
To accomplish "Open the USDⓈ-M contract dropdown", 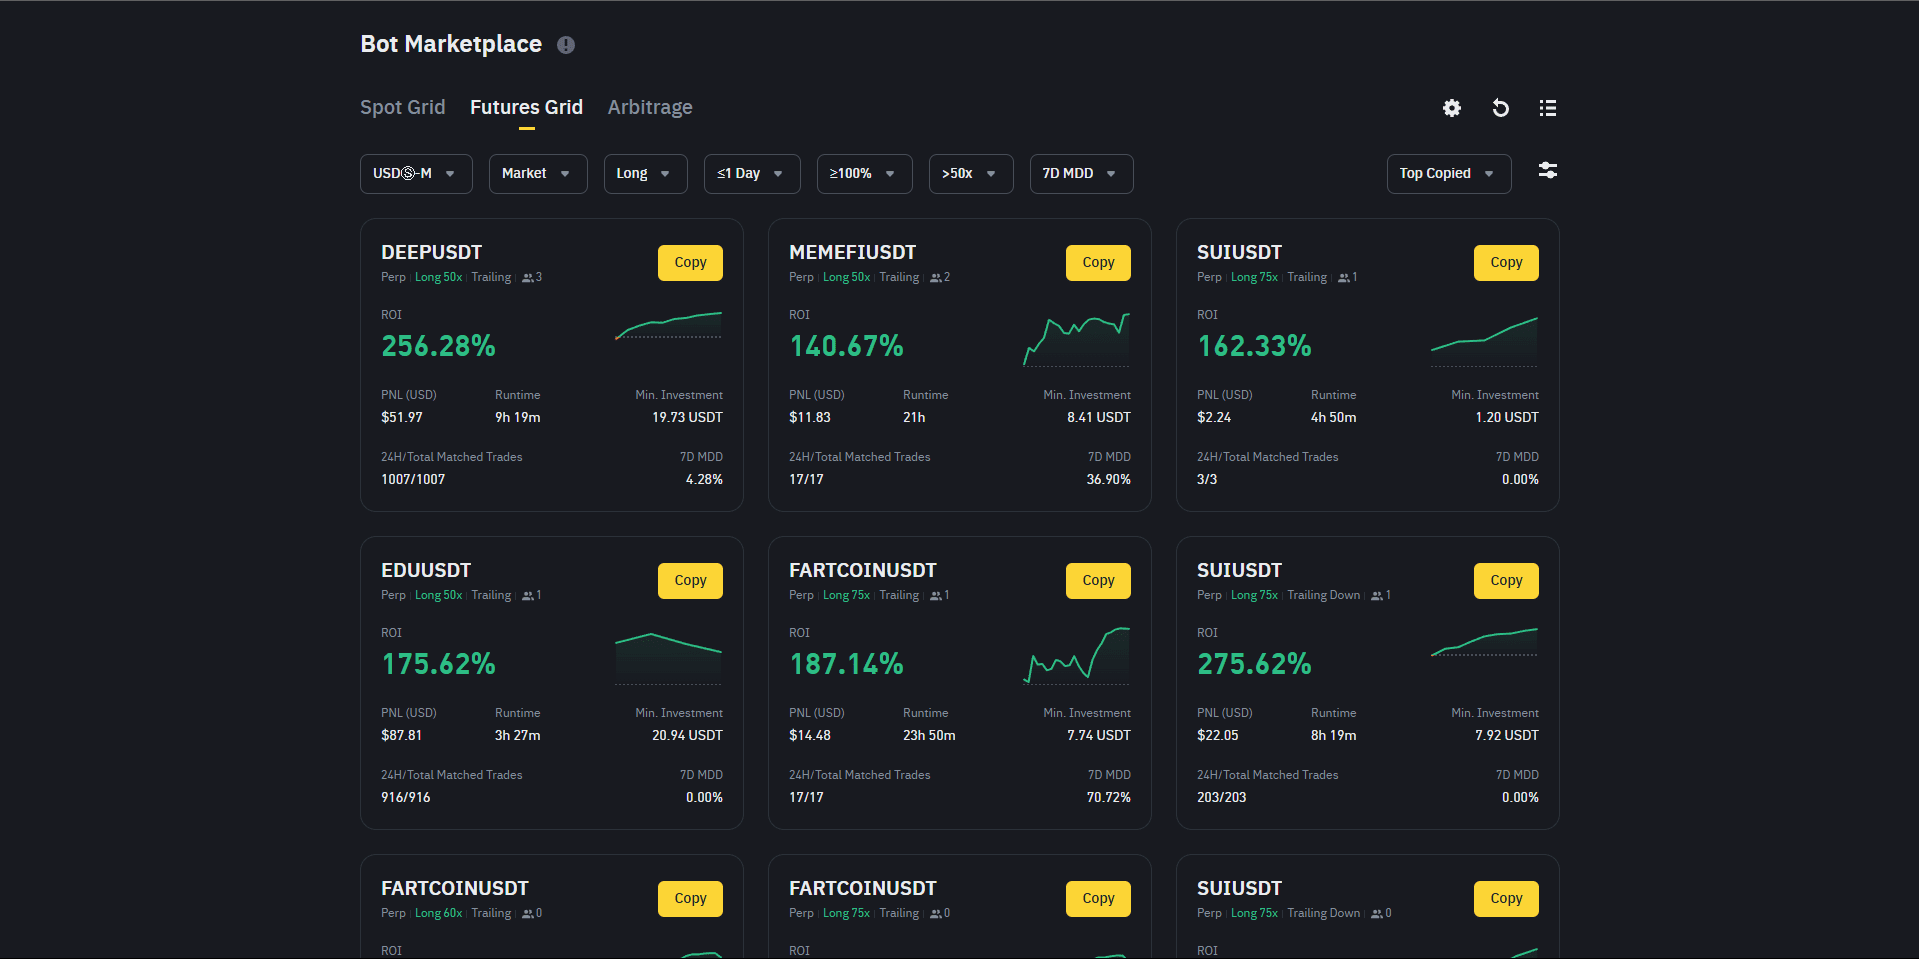I will (x=415, y=173).
